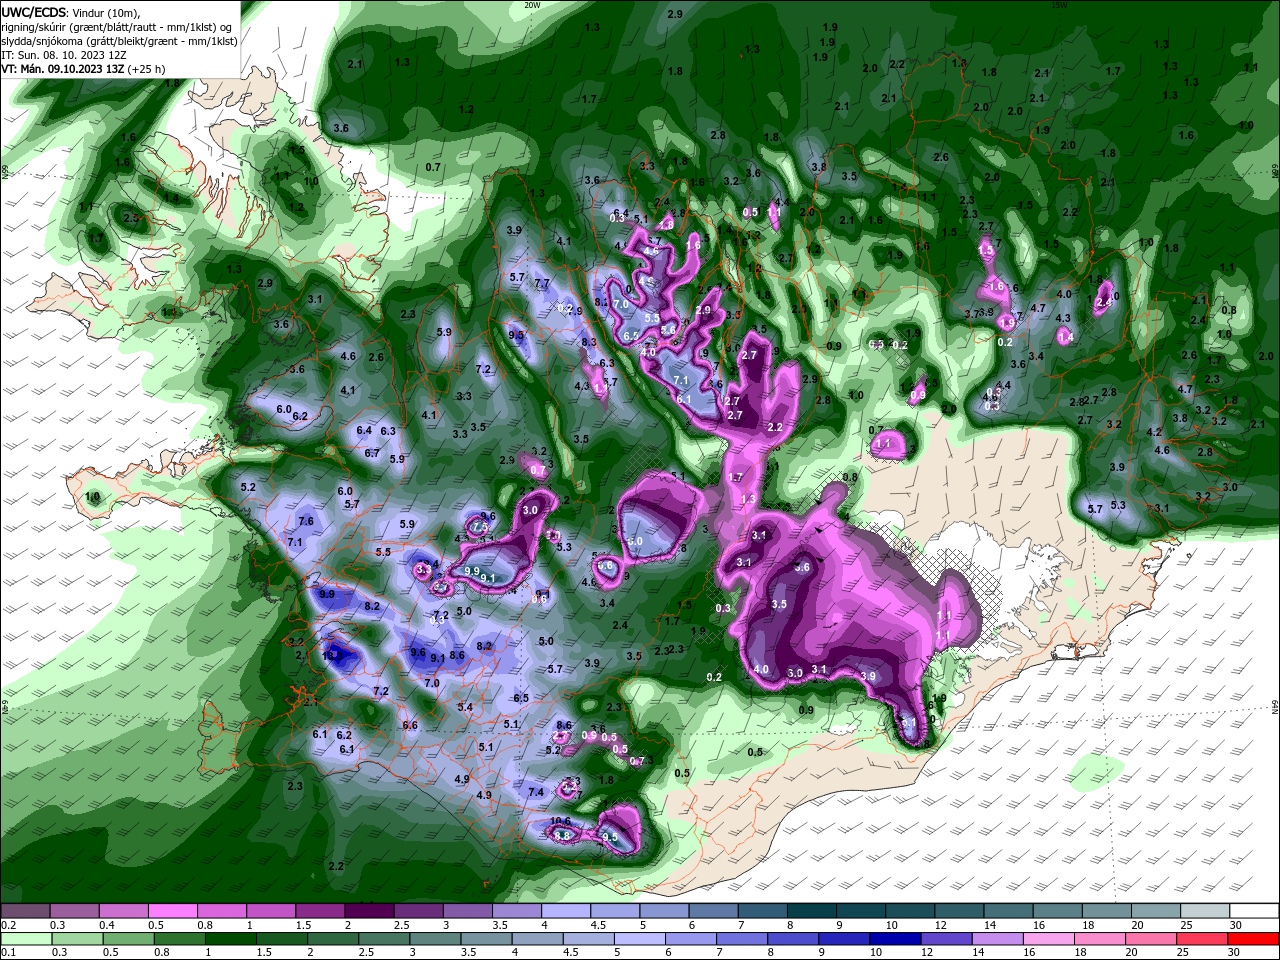Click the 'IT: Sun. 08. 10. 2023 12Z' line
Screen dimensions: 1280x960
[66, 55]
